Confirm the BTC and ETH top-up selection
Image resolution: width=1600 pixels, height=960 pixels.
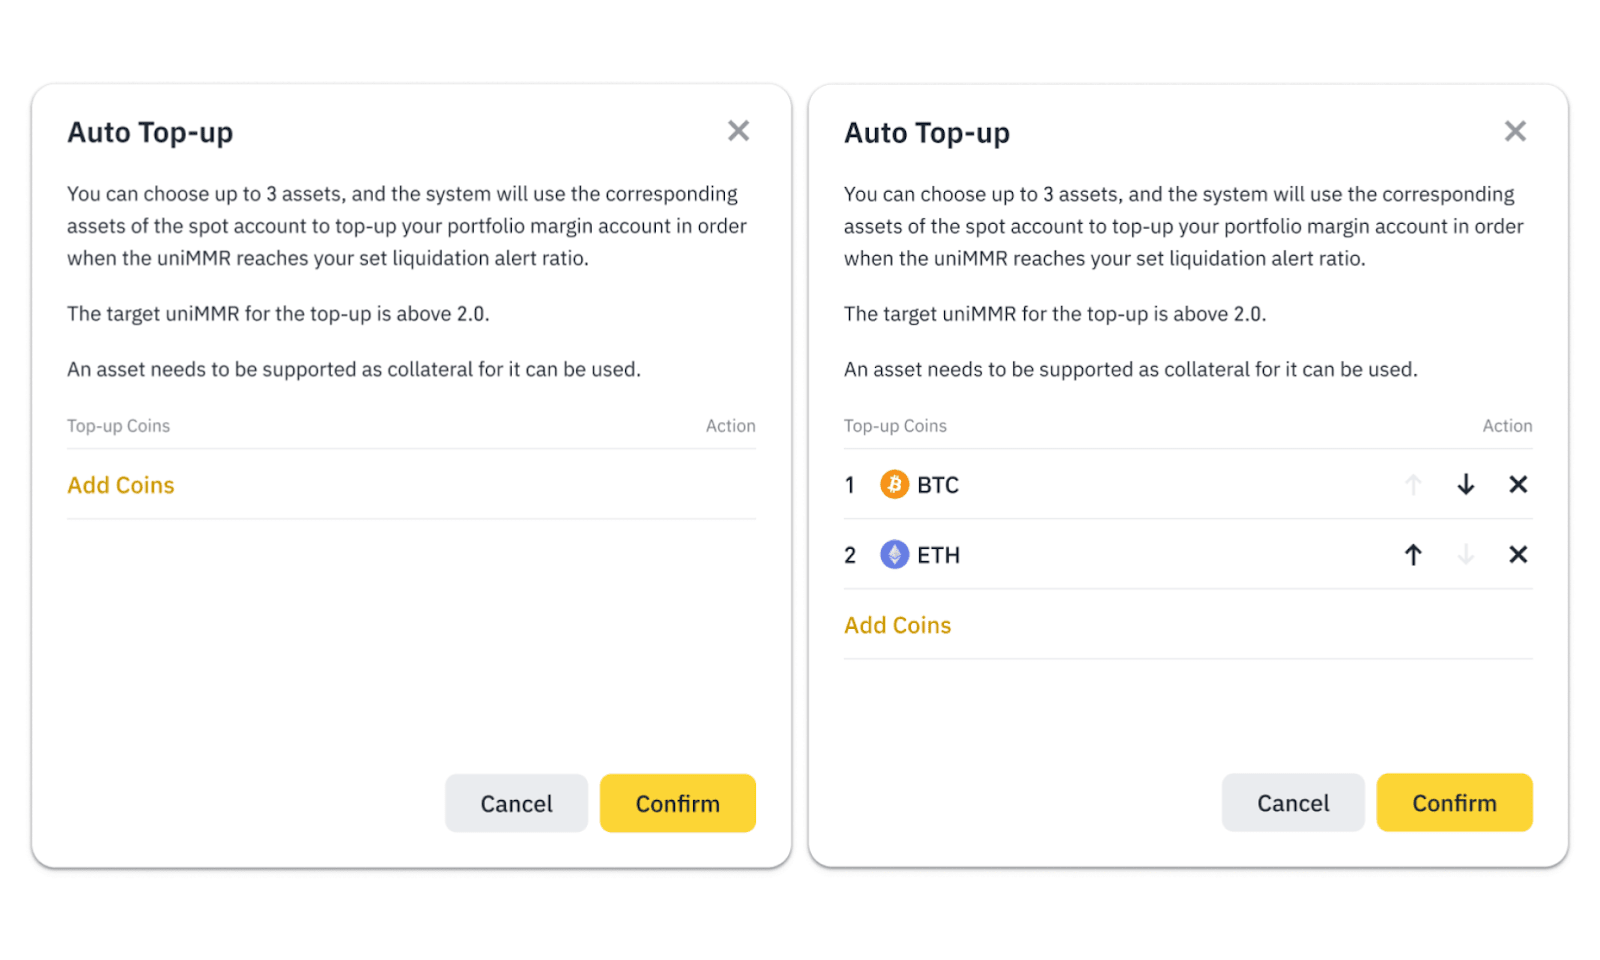click(x=1453, y=803)
